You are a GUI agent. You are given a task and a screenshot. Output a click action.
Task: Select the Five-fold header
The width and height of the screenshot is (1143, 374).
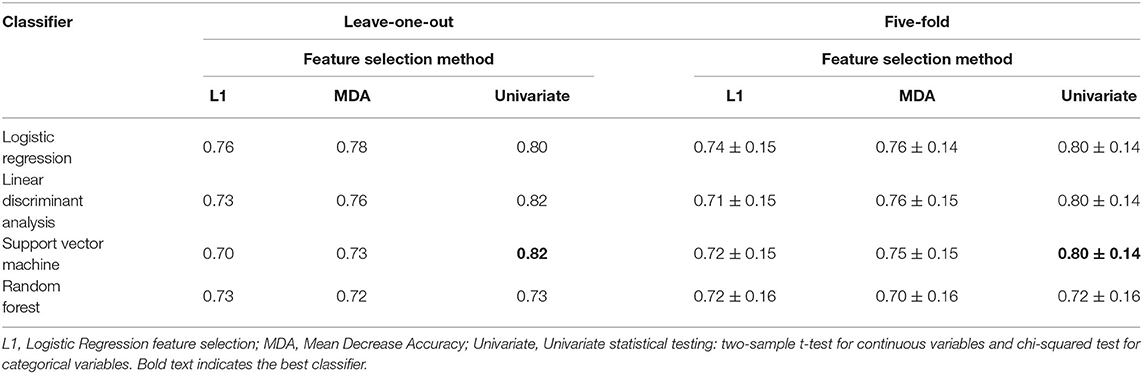[x=916, y=23]
